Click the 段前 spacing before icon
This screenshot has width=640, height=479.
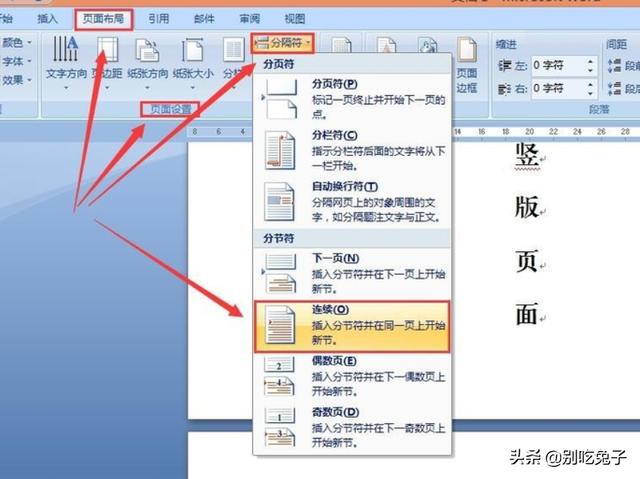point(614,66)
